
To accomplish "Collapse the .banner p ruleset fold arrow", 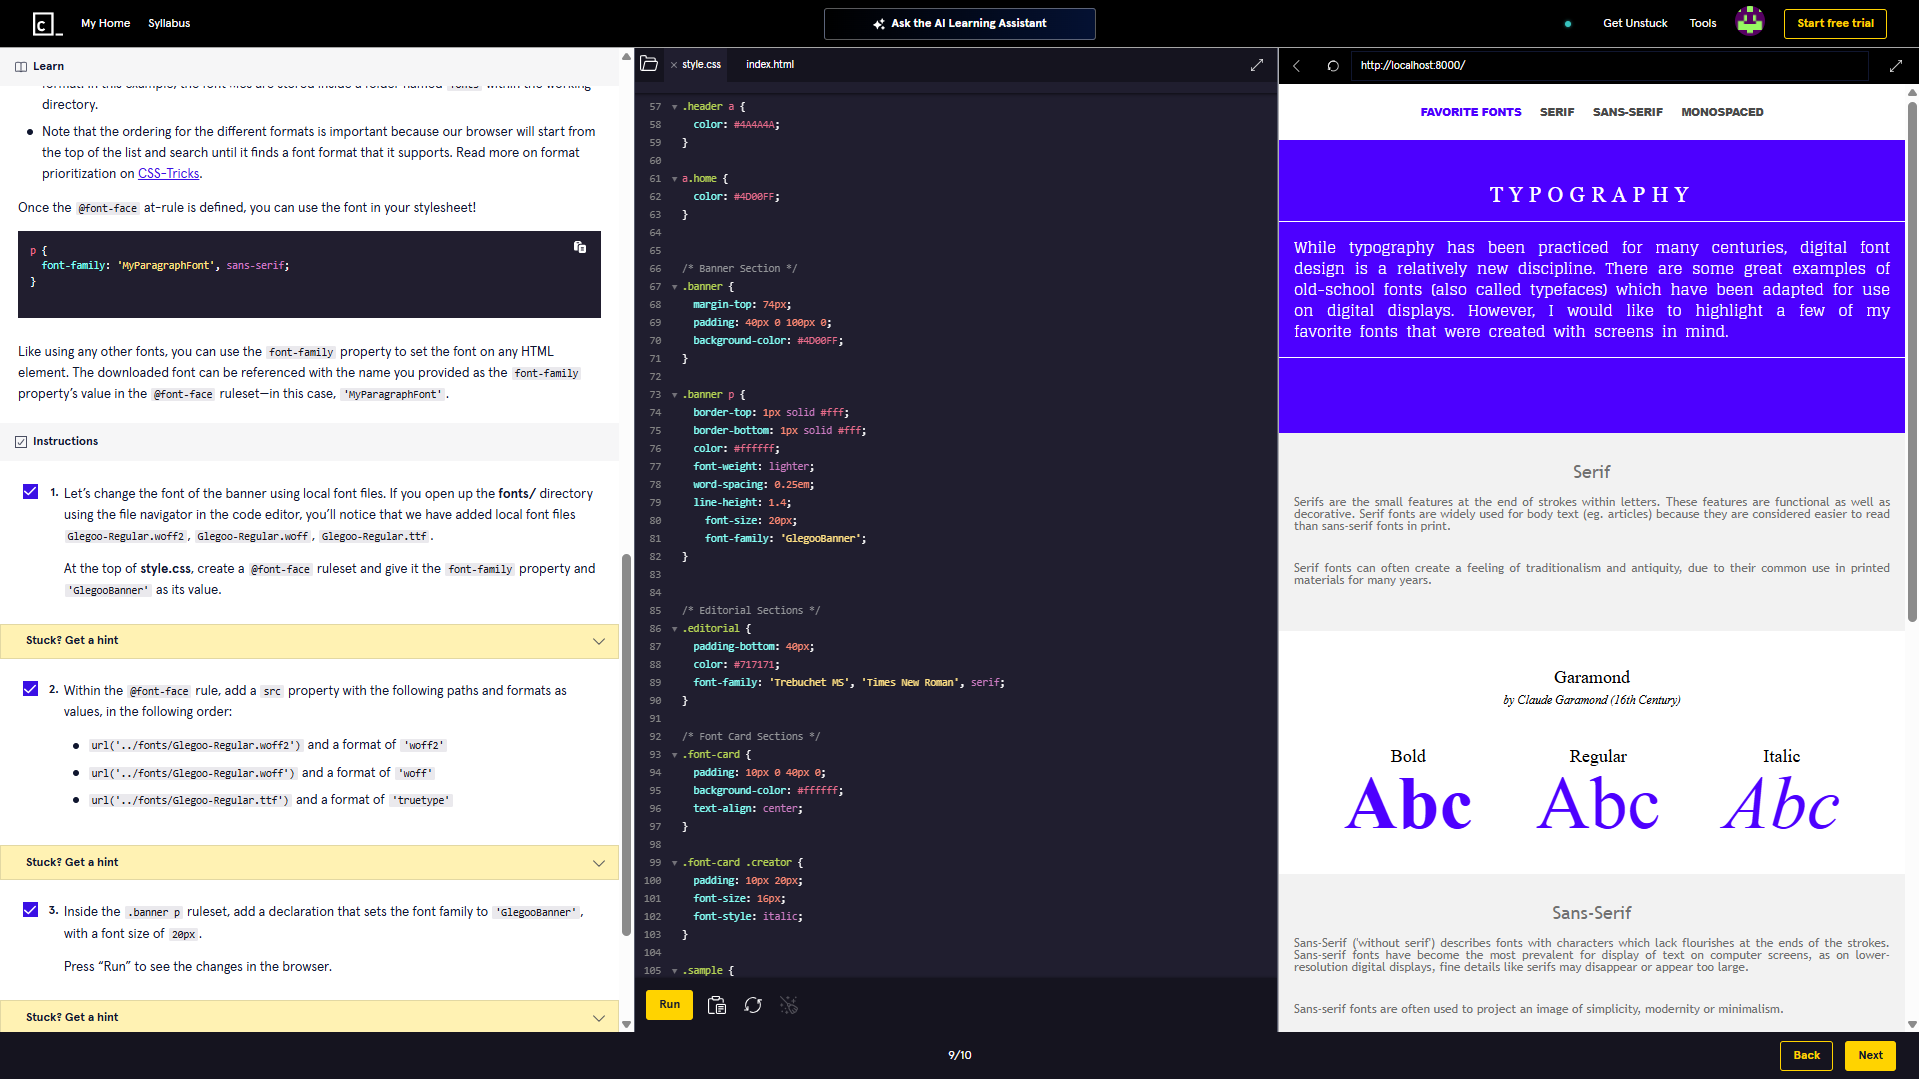I will coord(674,395).
